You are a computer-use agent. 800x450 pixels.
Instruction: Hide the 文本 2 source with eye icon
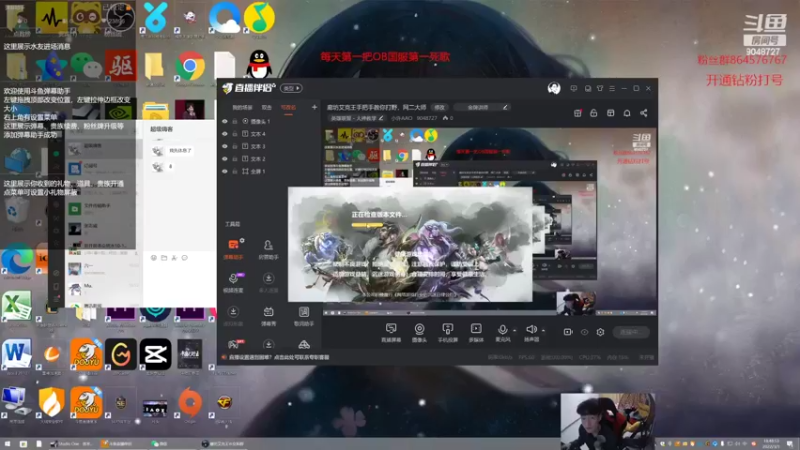(x=224, y=159)
